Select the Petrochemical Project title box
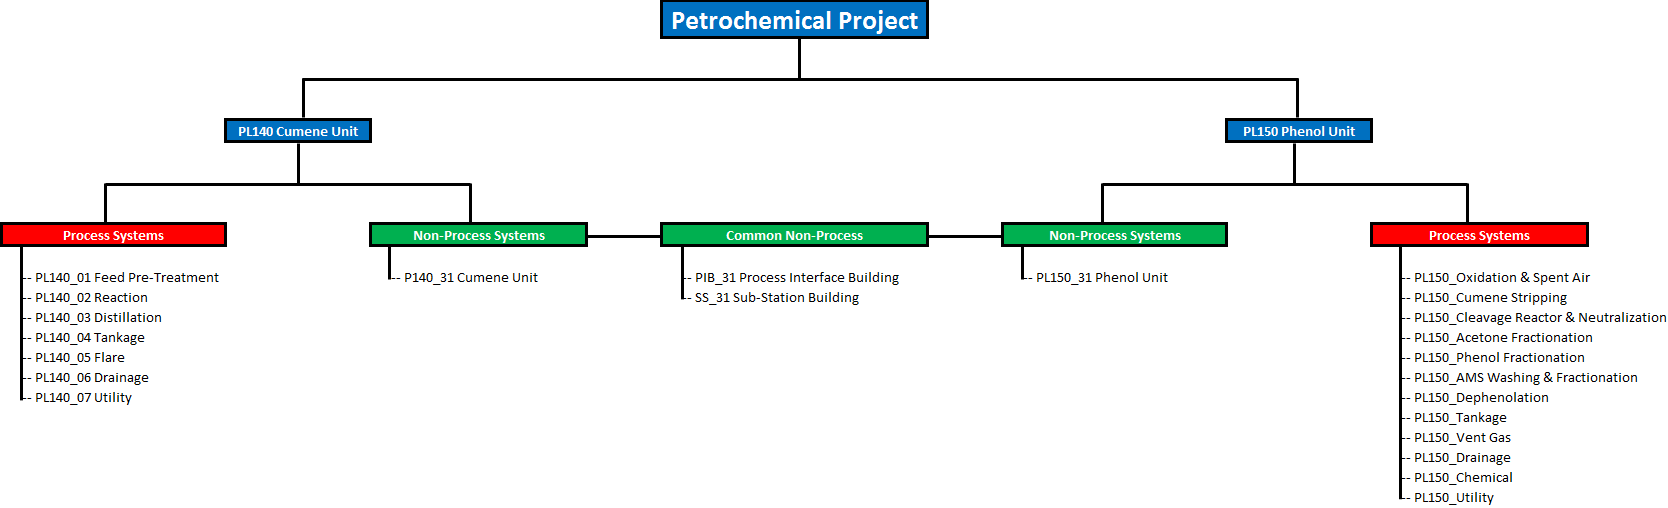 click(x=794, y=20)
